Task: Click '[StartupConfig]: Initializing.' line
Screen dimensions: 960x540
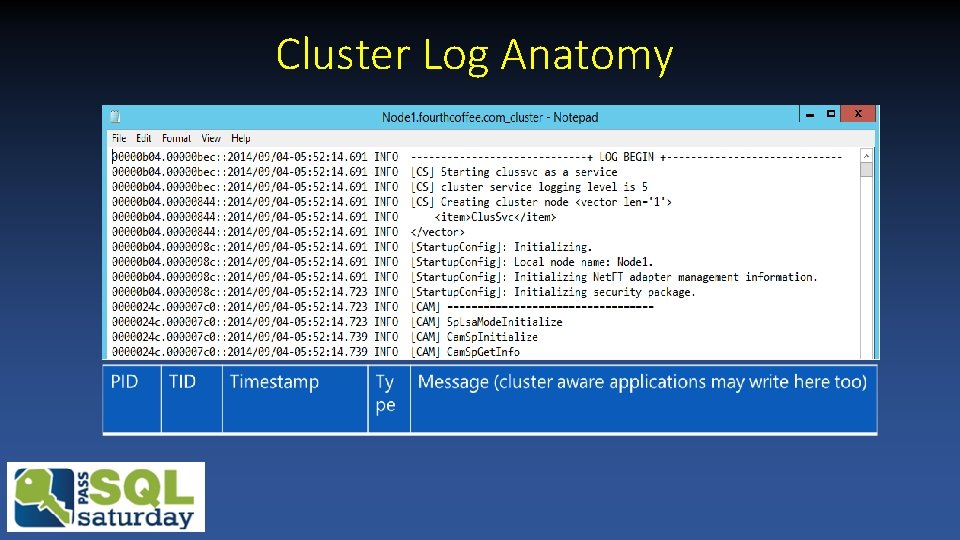Action: (352, 247)
